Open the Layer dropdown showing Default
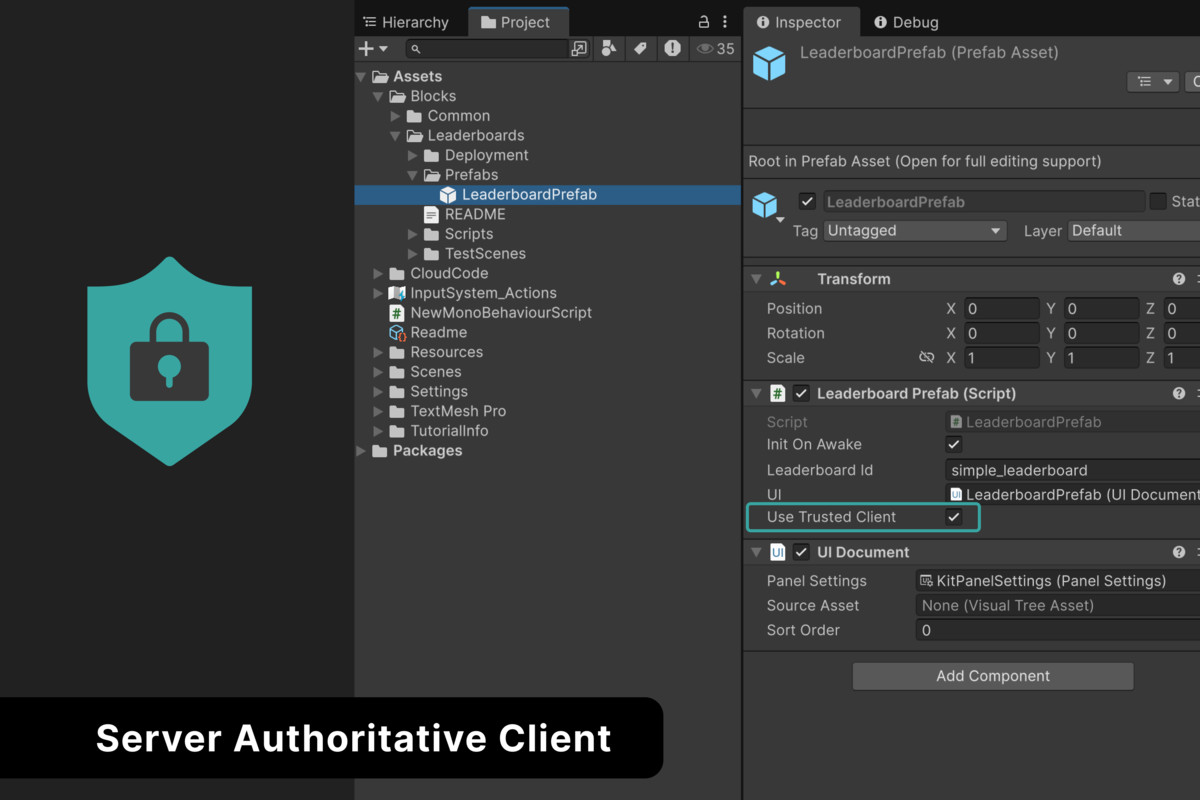The image size is (1200, 800). click(1134, 231)
